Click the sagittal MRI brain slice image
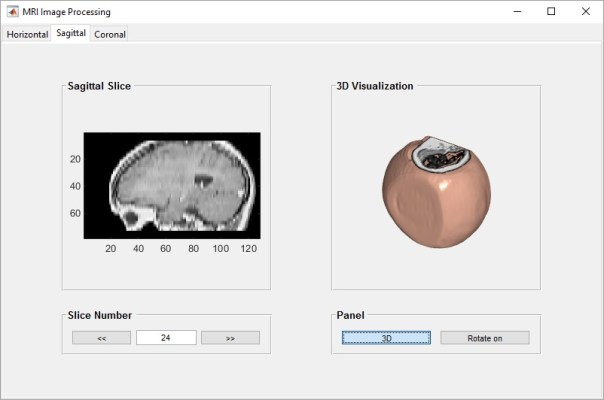 pos(171,185)
